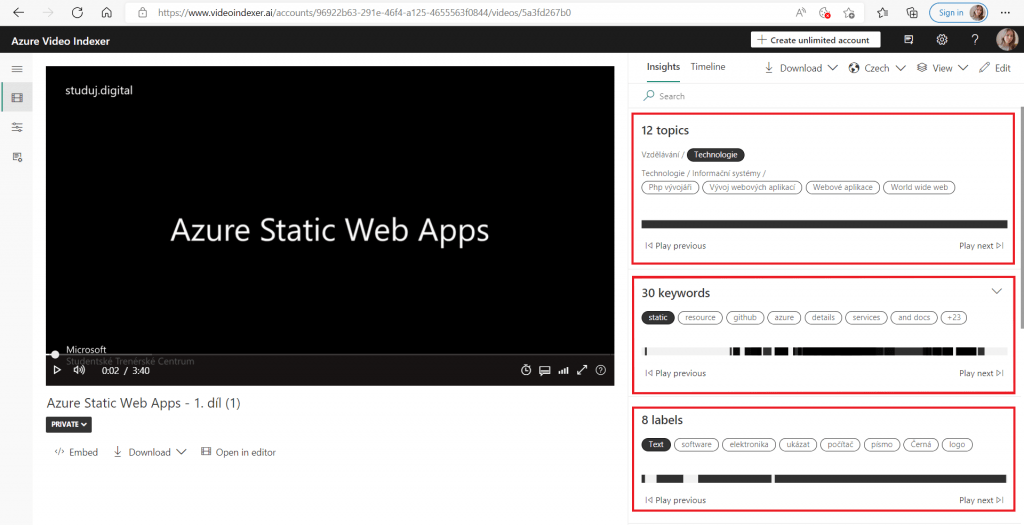The height and width of the screenshot is (525, 1024).
Task: Expand the View dropdown in insights
Action: point(943,68)
